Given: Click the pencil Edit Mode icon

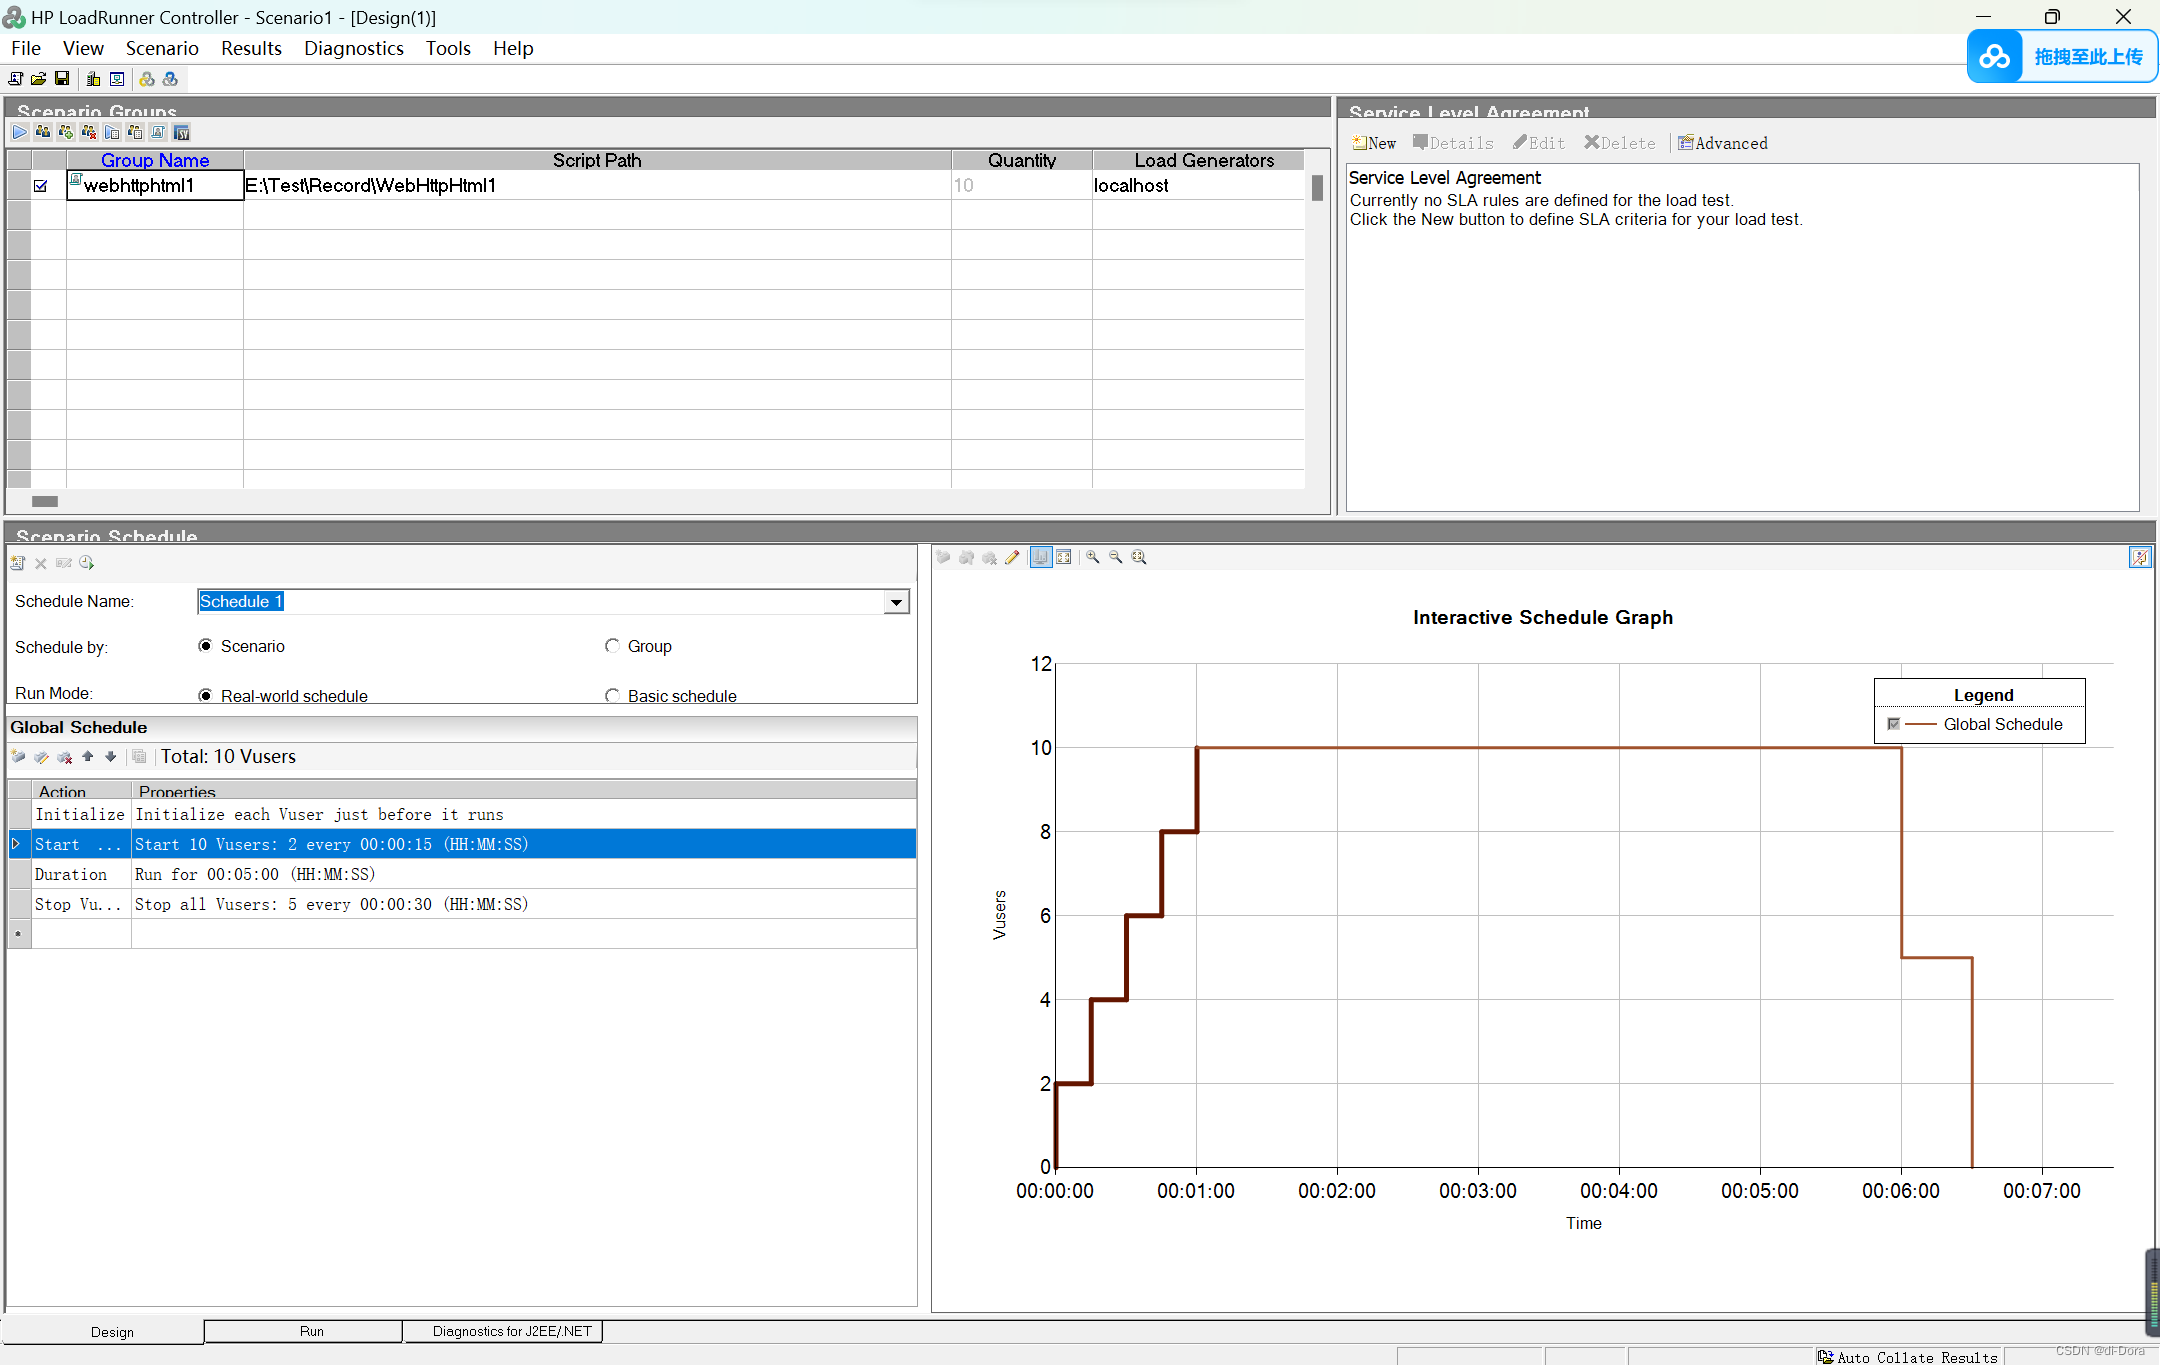Looking at the screenshot, I should [1012, 558].
